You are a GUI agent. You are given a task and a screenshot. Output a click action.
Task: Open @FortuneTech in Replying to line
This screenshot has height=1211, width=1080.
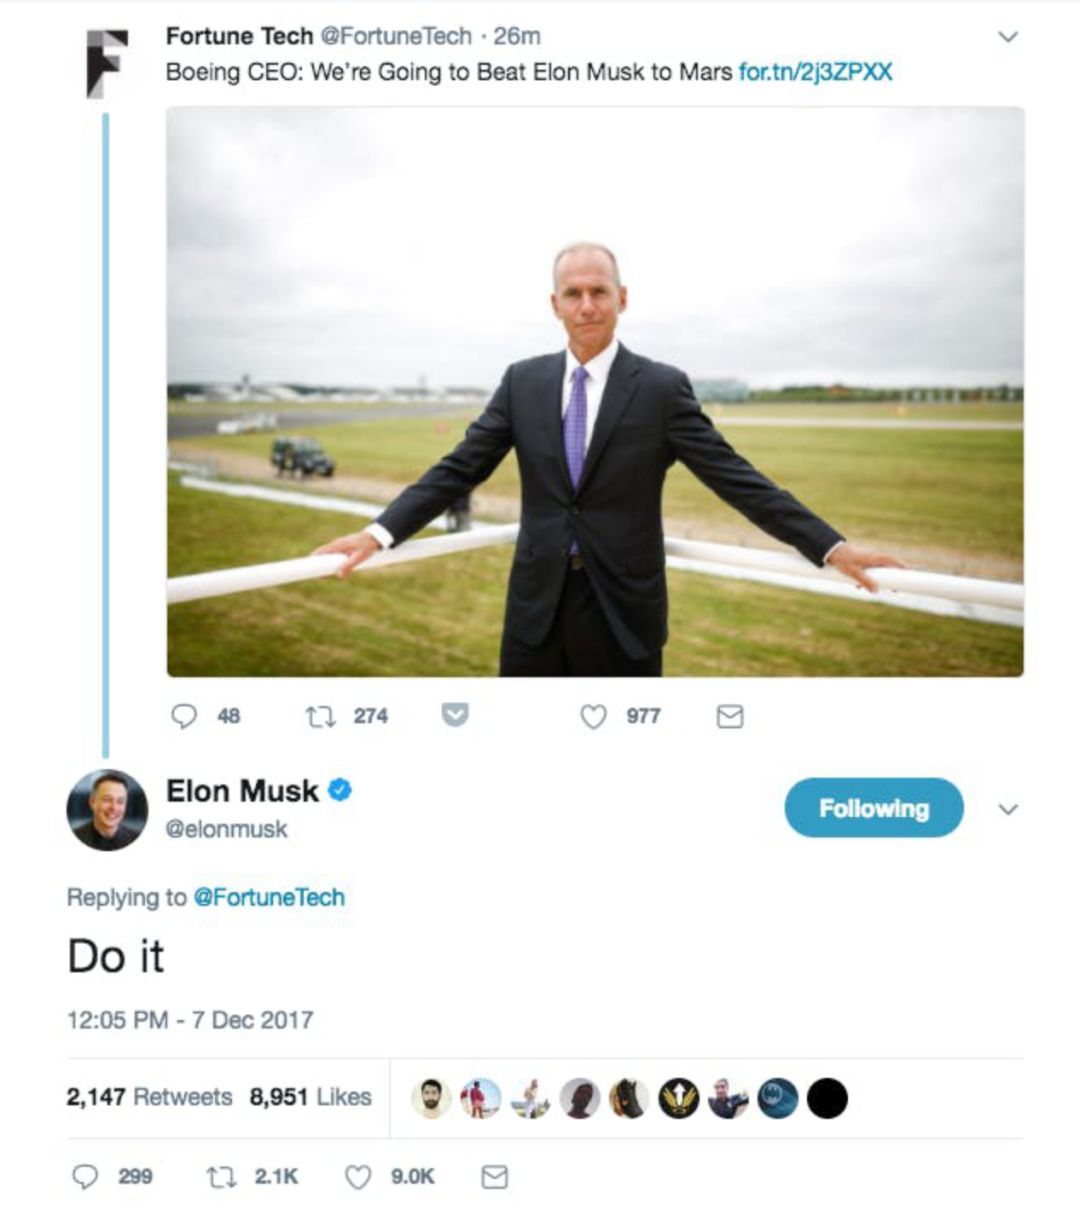point(268,897)
